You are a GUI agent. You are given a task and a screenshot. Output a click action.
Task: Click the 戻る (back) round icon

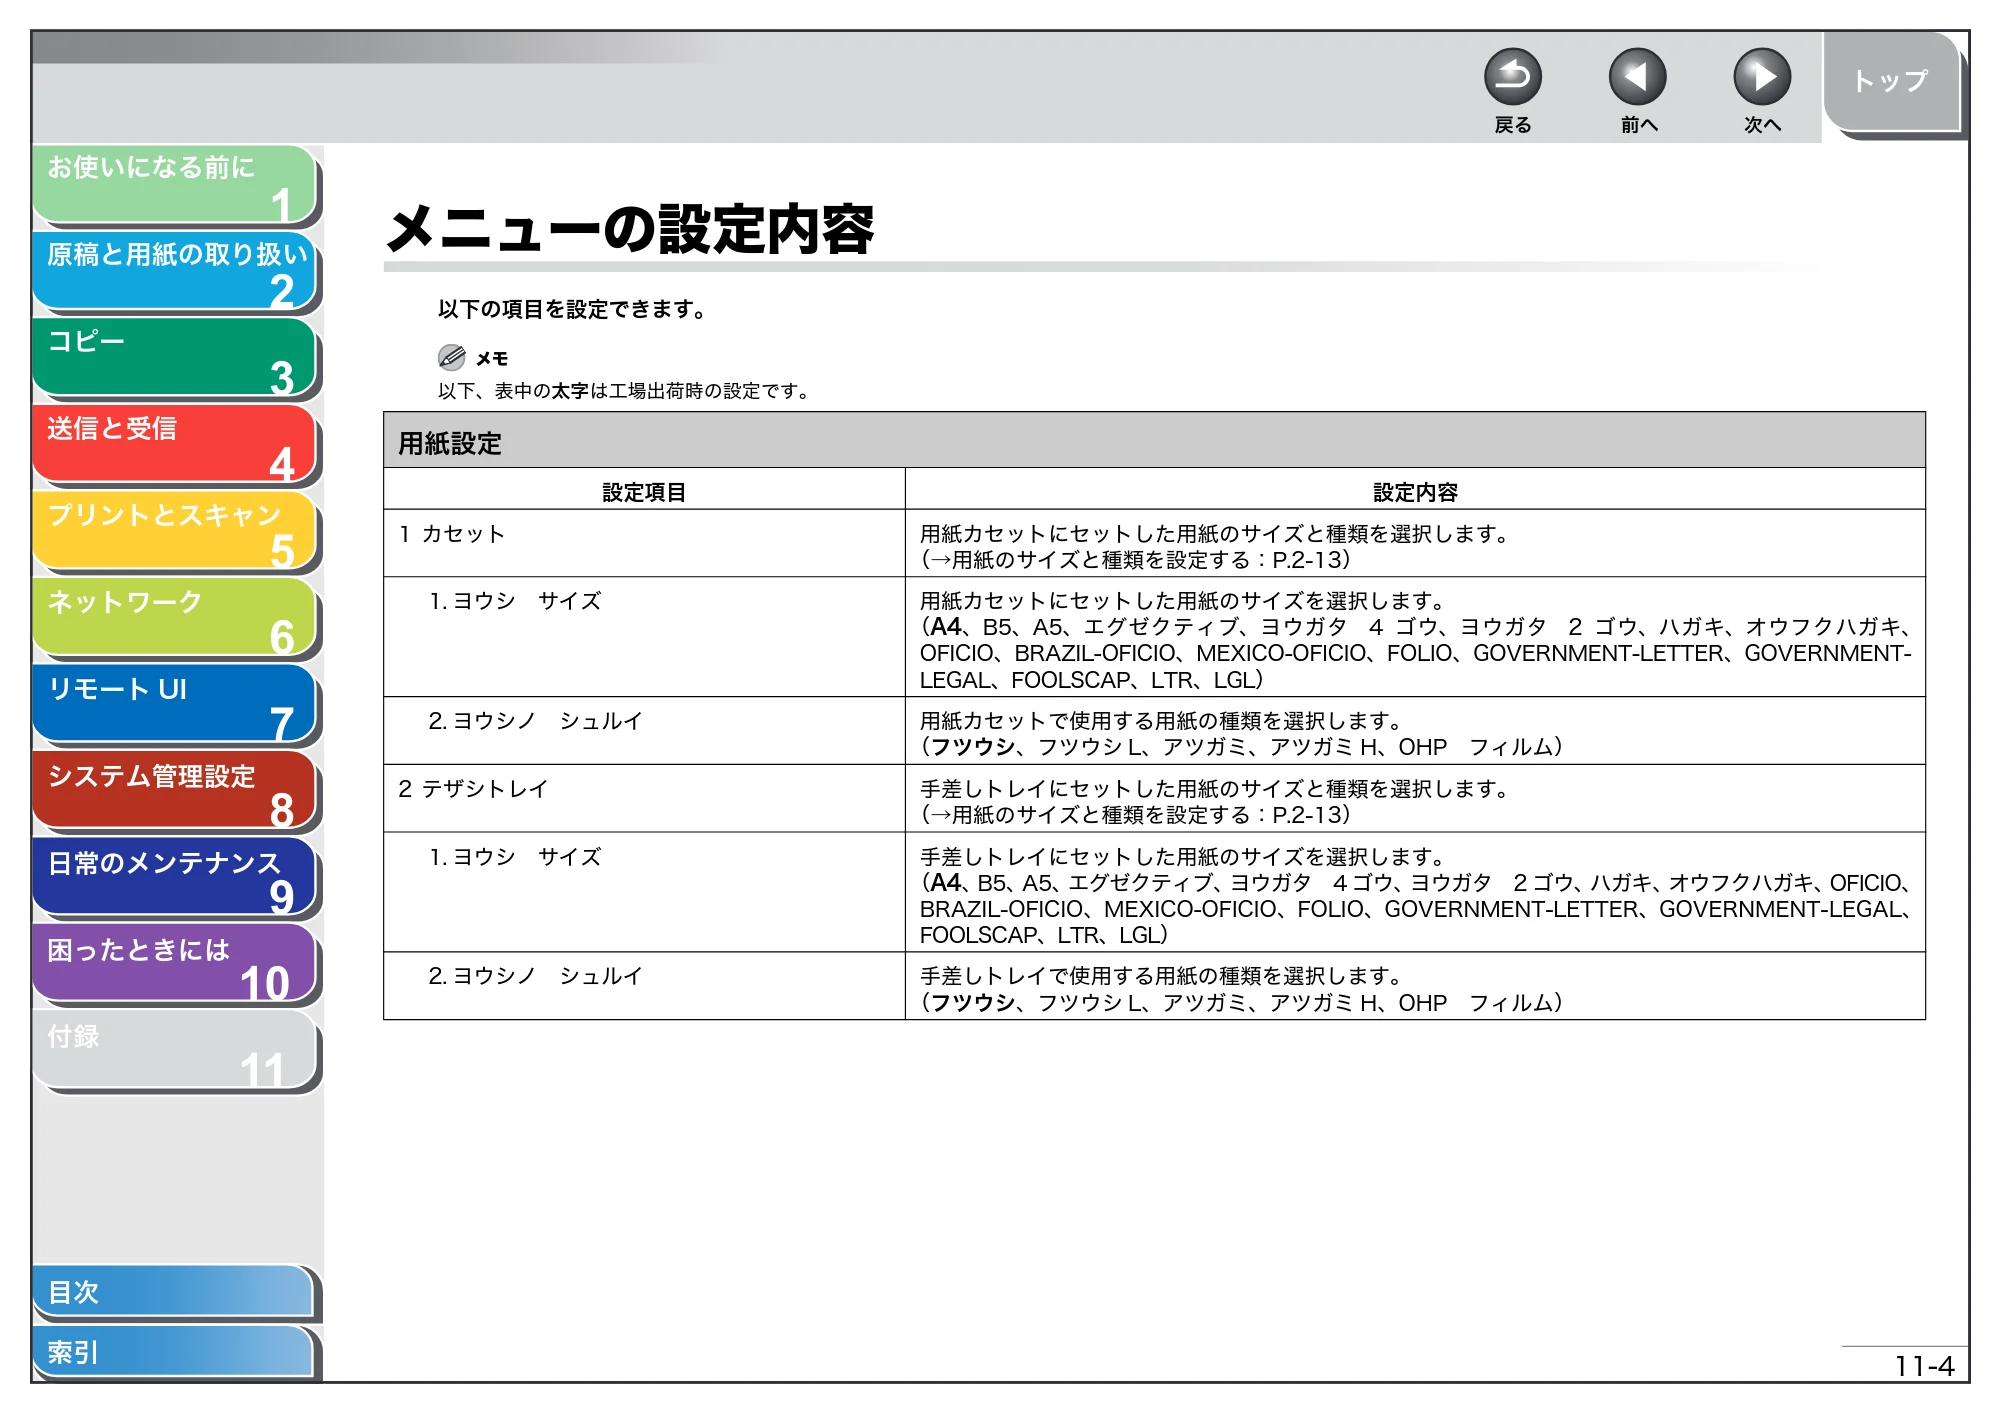[1512, 77]
